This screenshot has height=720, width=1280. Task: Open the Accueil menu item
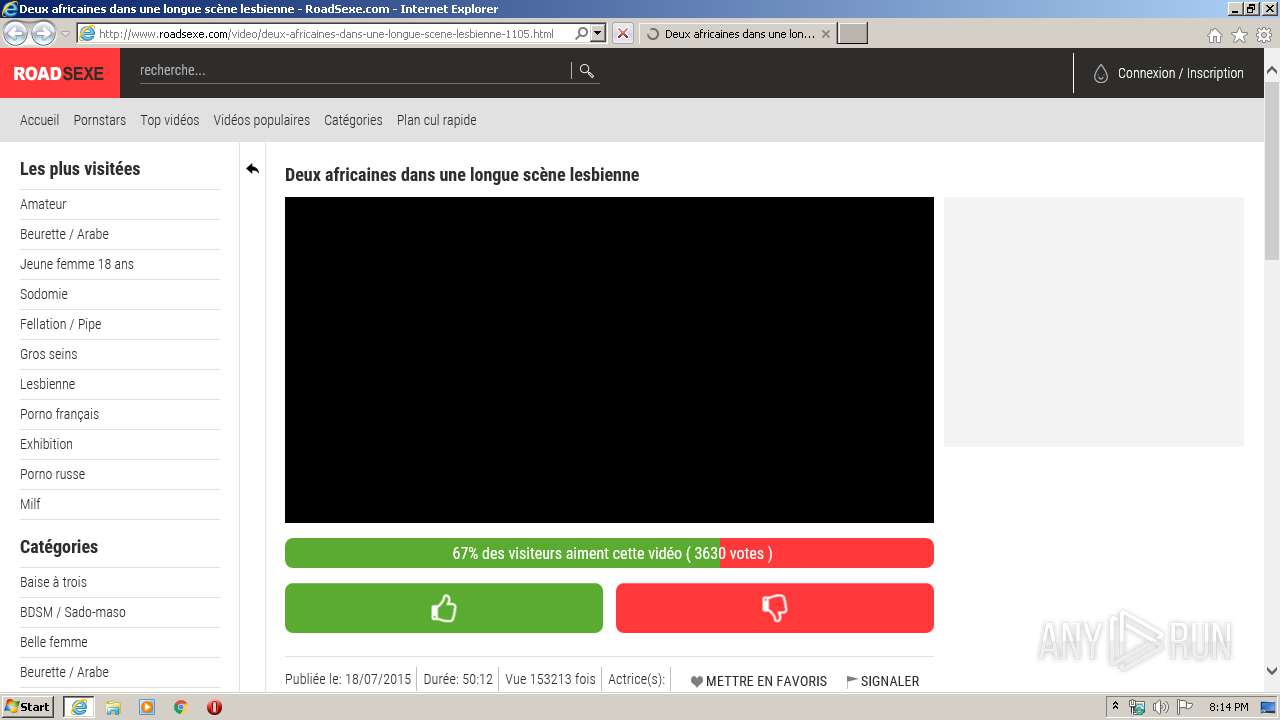(39, 120)
